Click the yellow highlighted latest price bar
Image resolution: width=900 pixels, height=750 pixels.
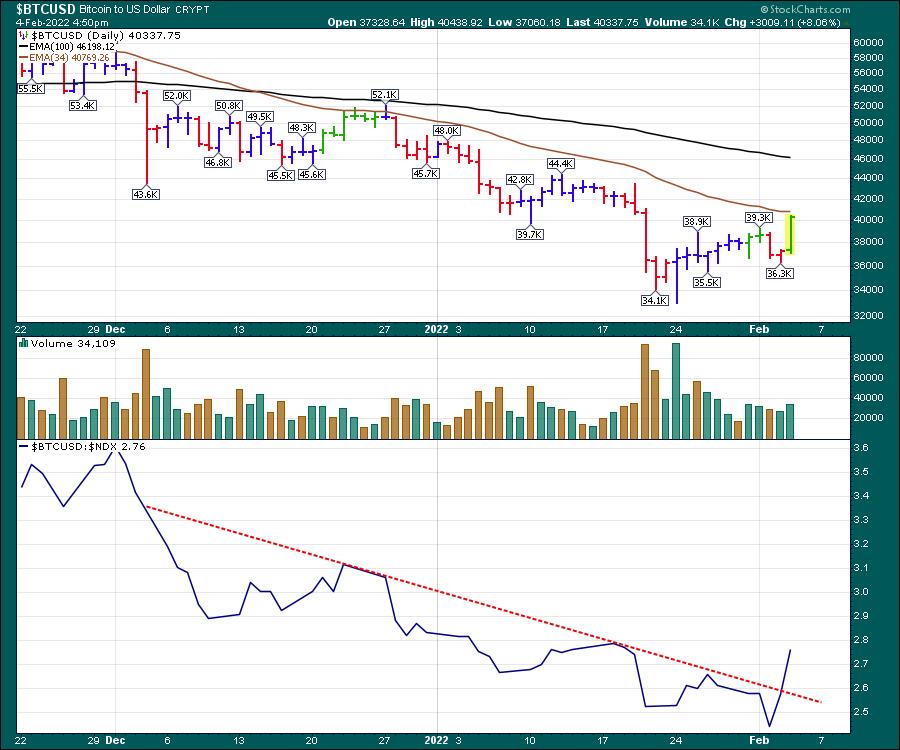[x=791, y=233]
